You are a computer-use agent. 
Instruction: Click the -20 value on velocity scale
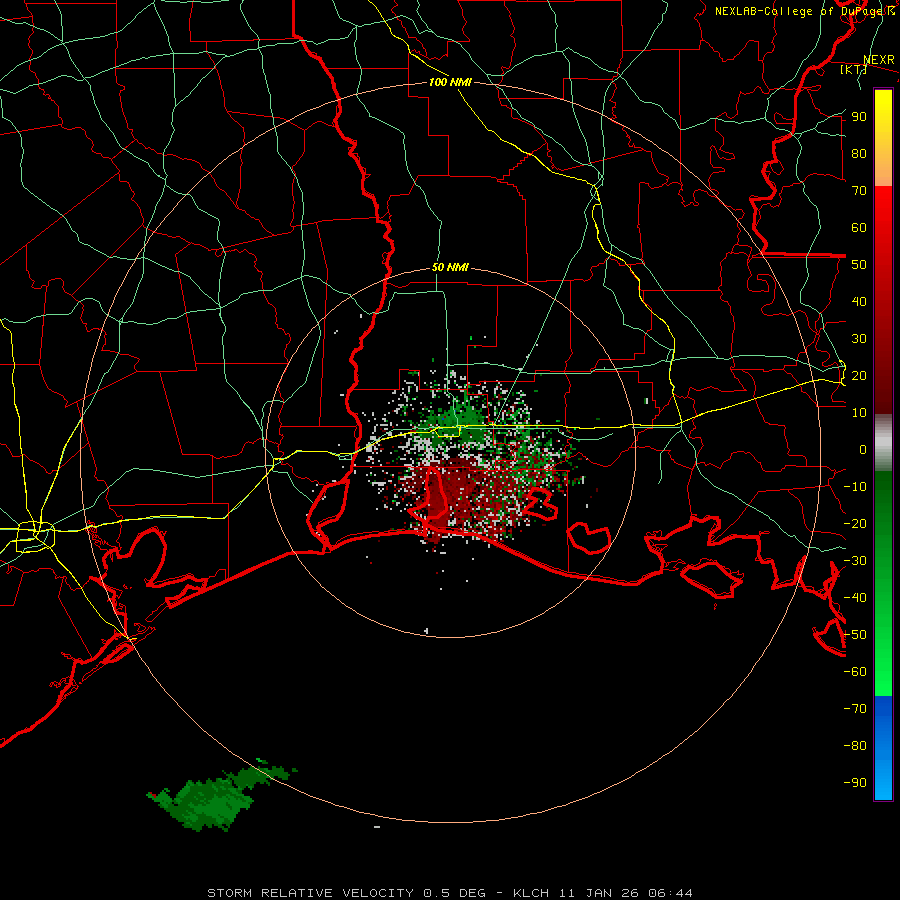pyautogui.click(x=855, y=523)
